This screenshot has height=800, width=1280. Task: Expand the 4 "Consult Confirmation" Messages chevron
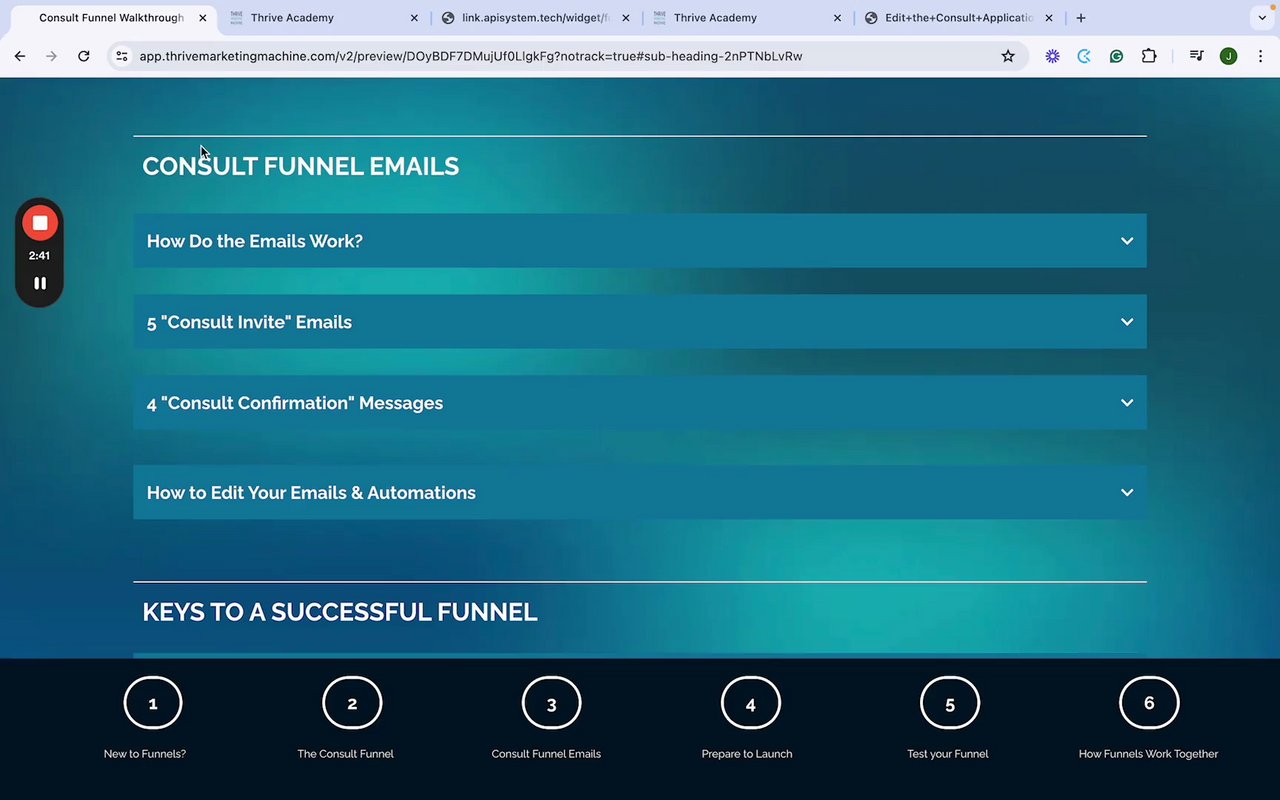[1127, 403]
